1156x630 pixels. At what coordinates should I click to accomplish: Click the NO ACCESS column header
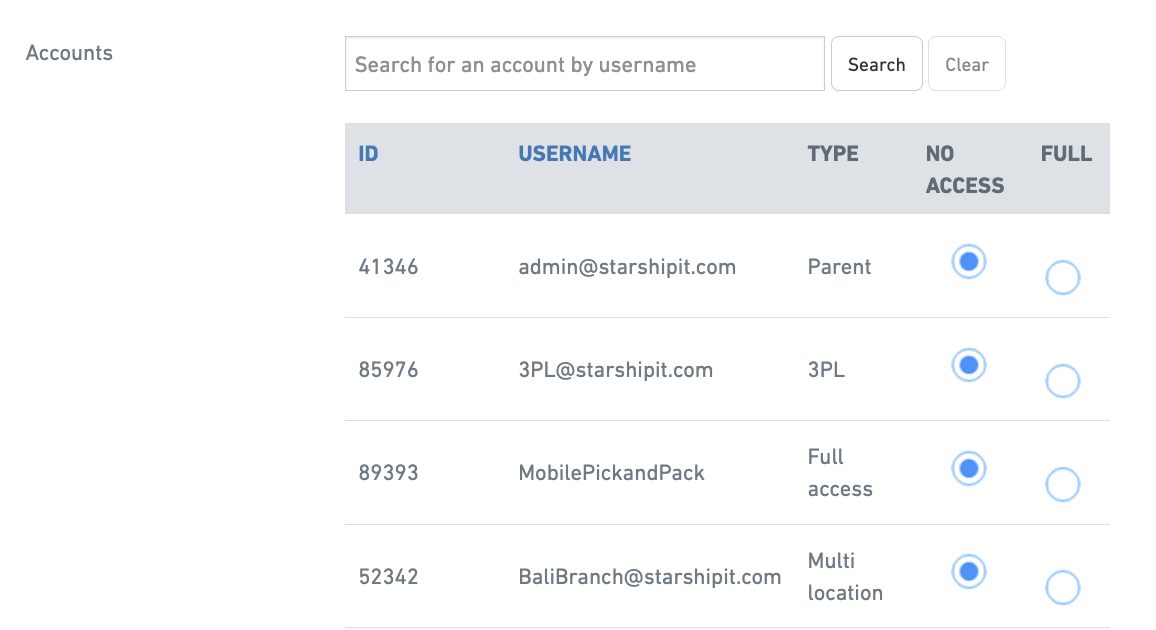click(x=964, y=169)
